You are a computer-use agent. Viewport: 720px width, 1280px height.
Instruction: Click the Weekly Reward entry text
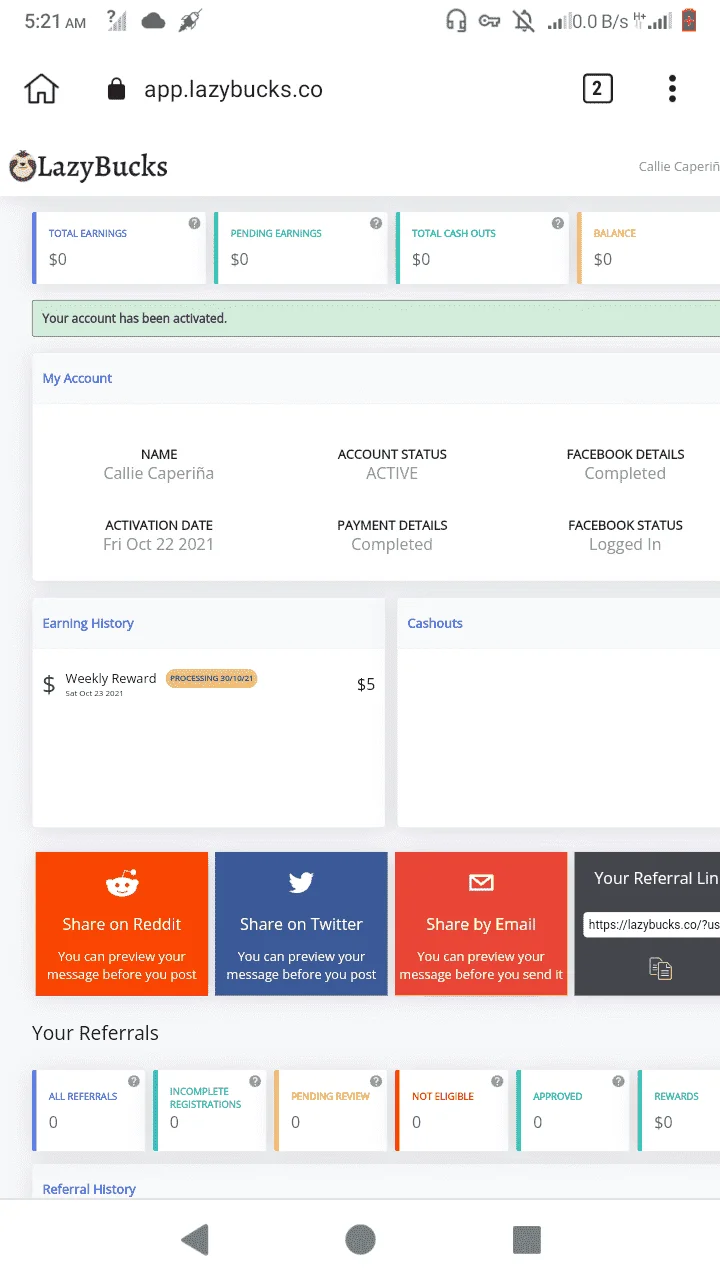click(x=111, y=678)
